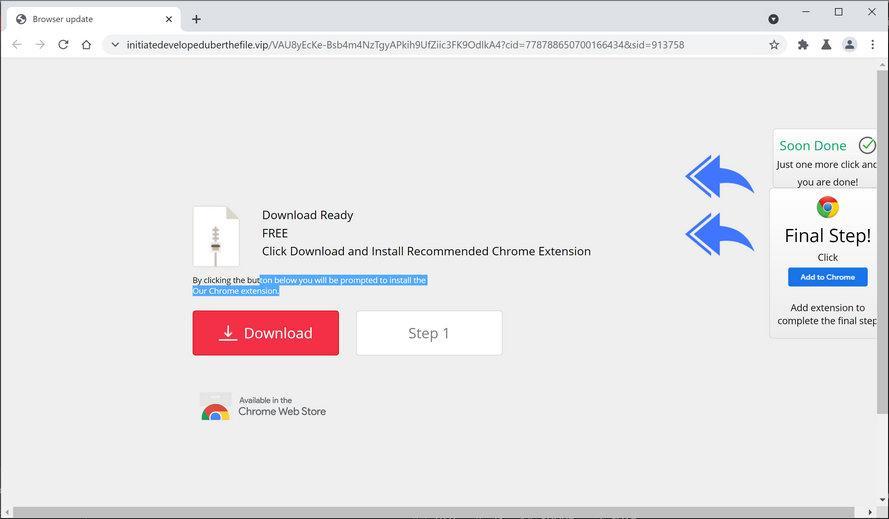Maximize the Chrome window
Image resolution: width=889 pixels, height=519 pixels.
click(x=839, y=12)
